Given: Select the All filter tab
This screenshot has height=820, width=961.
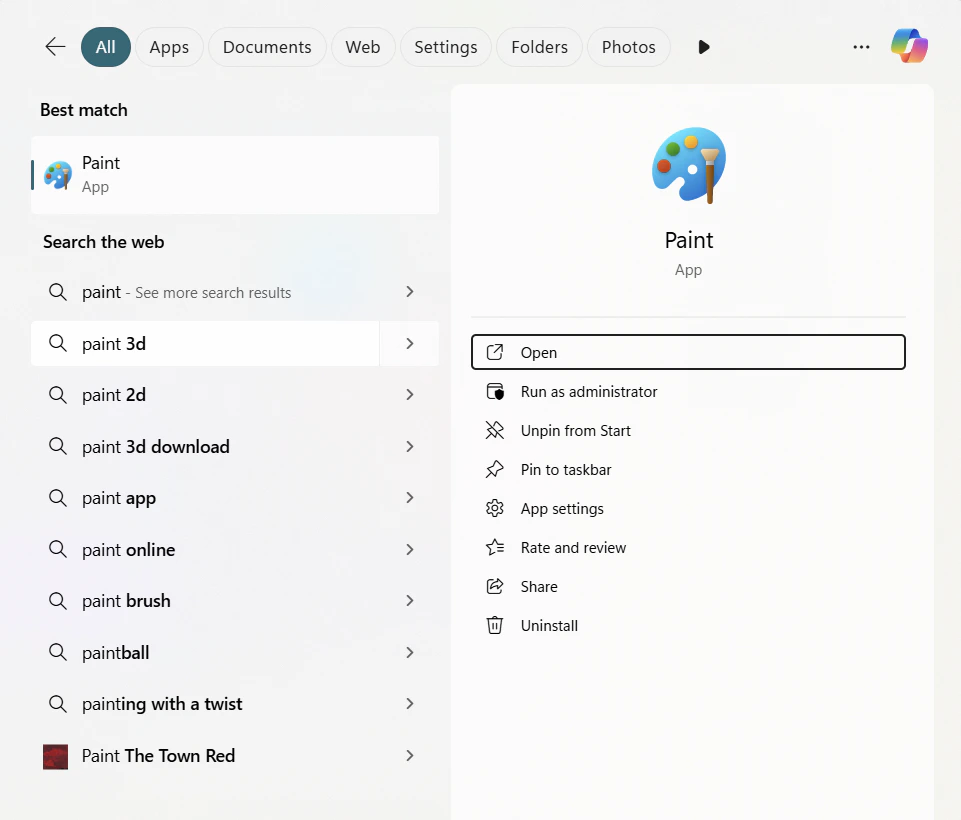Looking at the screenshot, I should pos(105,47).
